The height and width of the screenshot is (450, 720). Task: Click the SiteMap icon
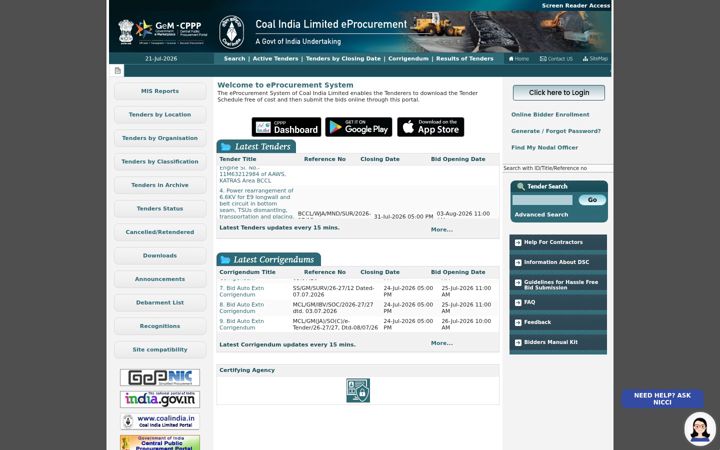point(585,59)
